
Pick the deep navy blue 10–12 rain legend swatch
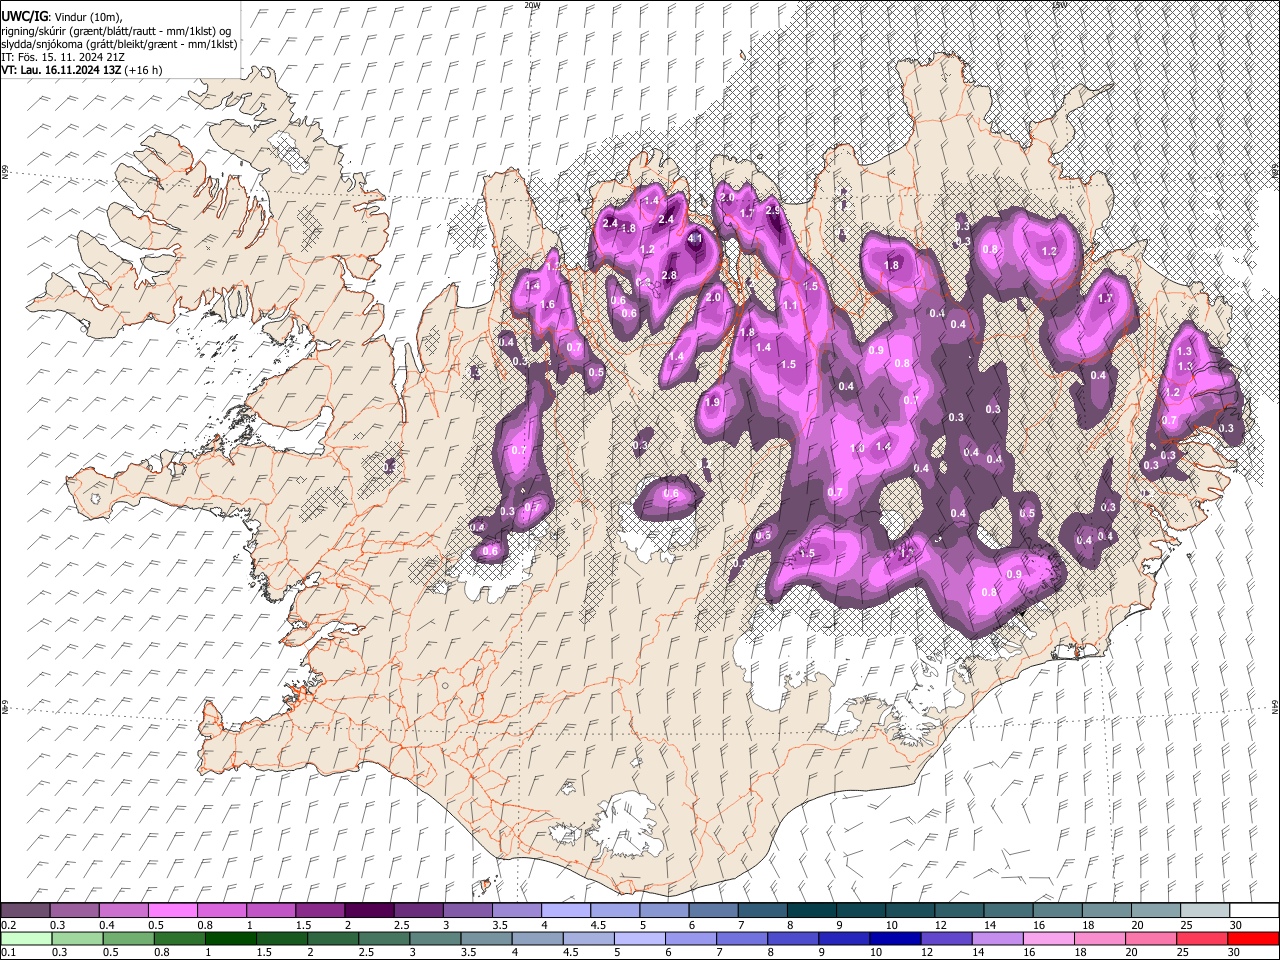click(895, 938)
